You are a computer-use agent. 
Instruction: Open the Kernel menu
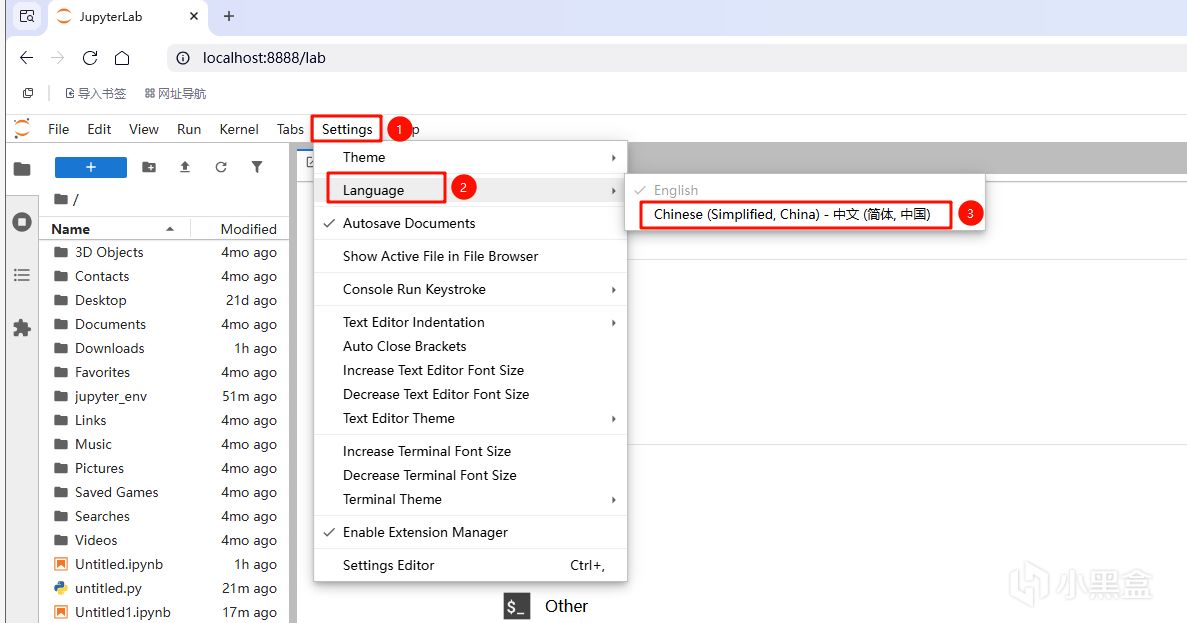pyautogui.click(x=239, y=129)
